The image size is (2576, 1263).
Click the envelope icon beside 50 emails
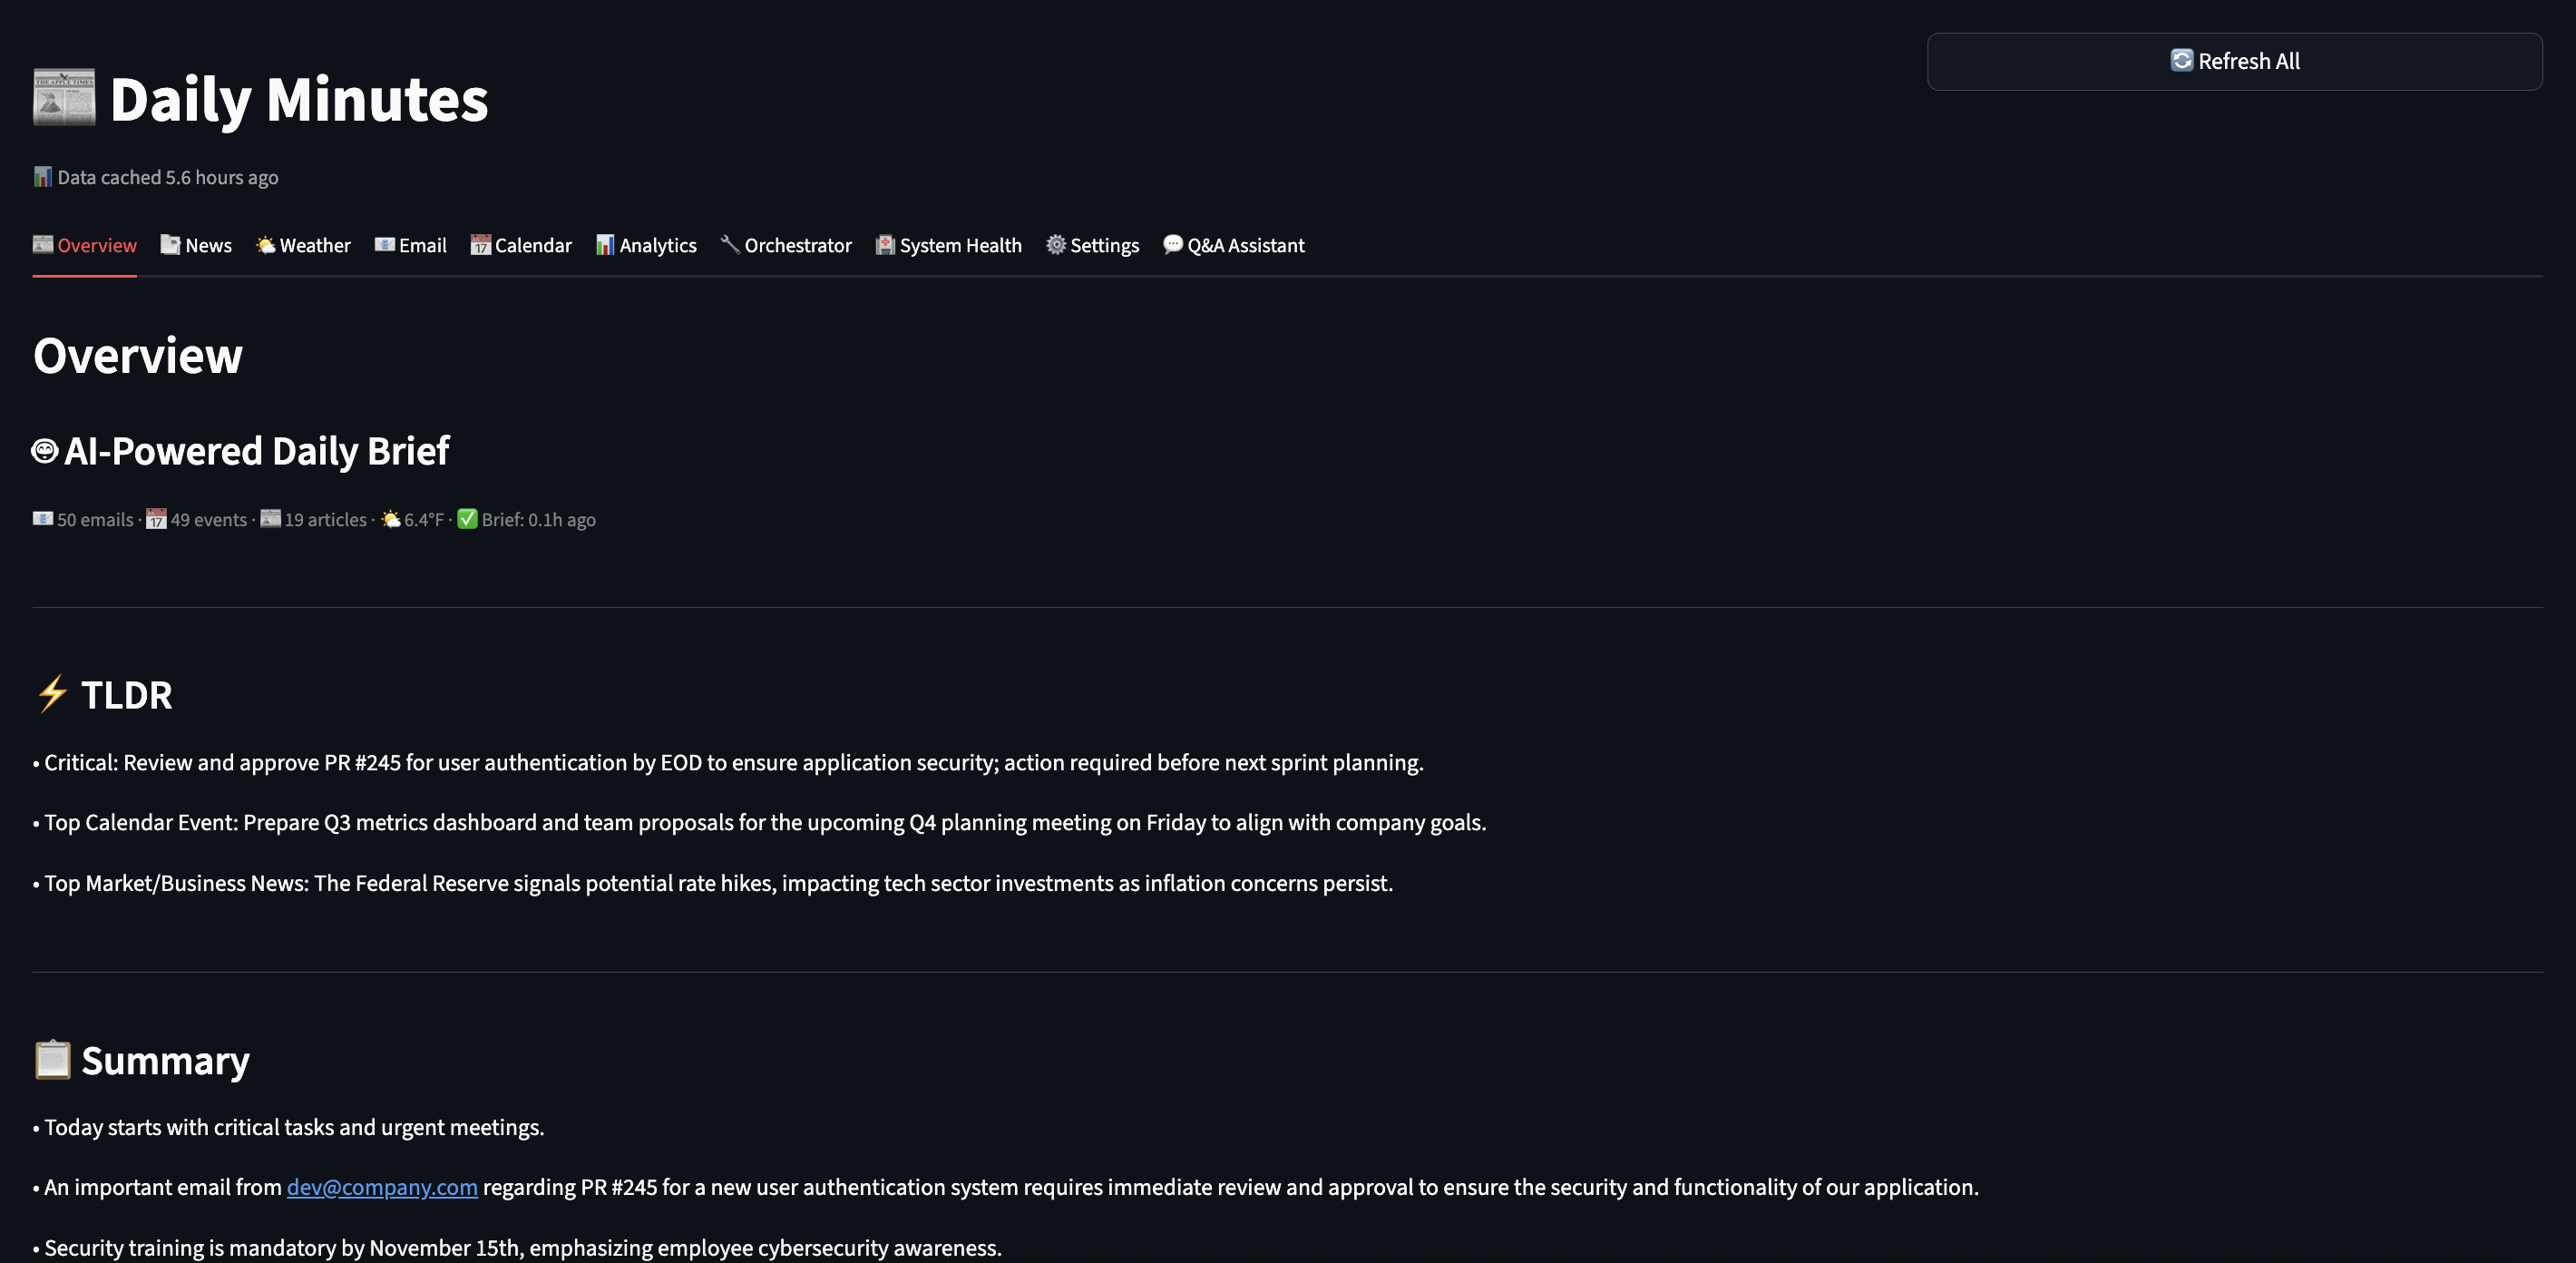pyautogui.click(x=42, y=519)
